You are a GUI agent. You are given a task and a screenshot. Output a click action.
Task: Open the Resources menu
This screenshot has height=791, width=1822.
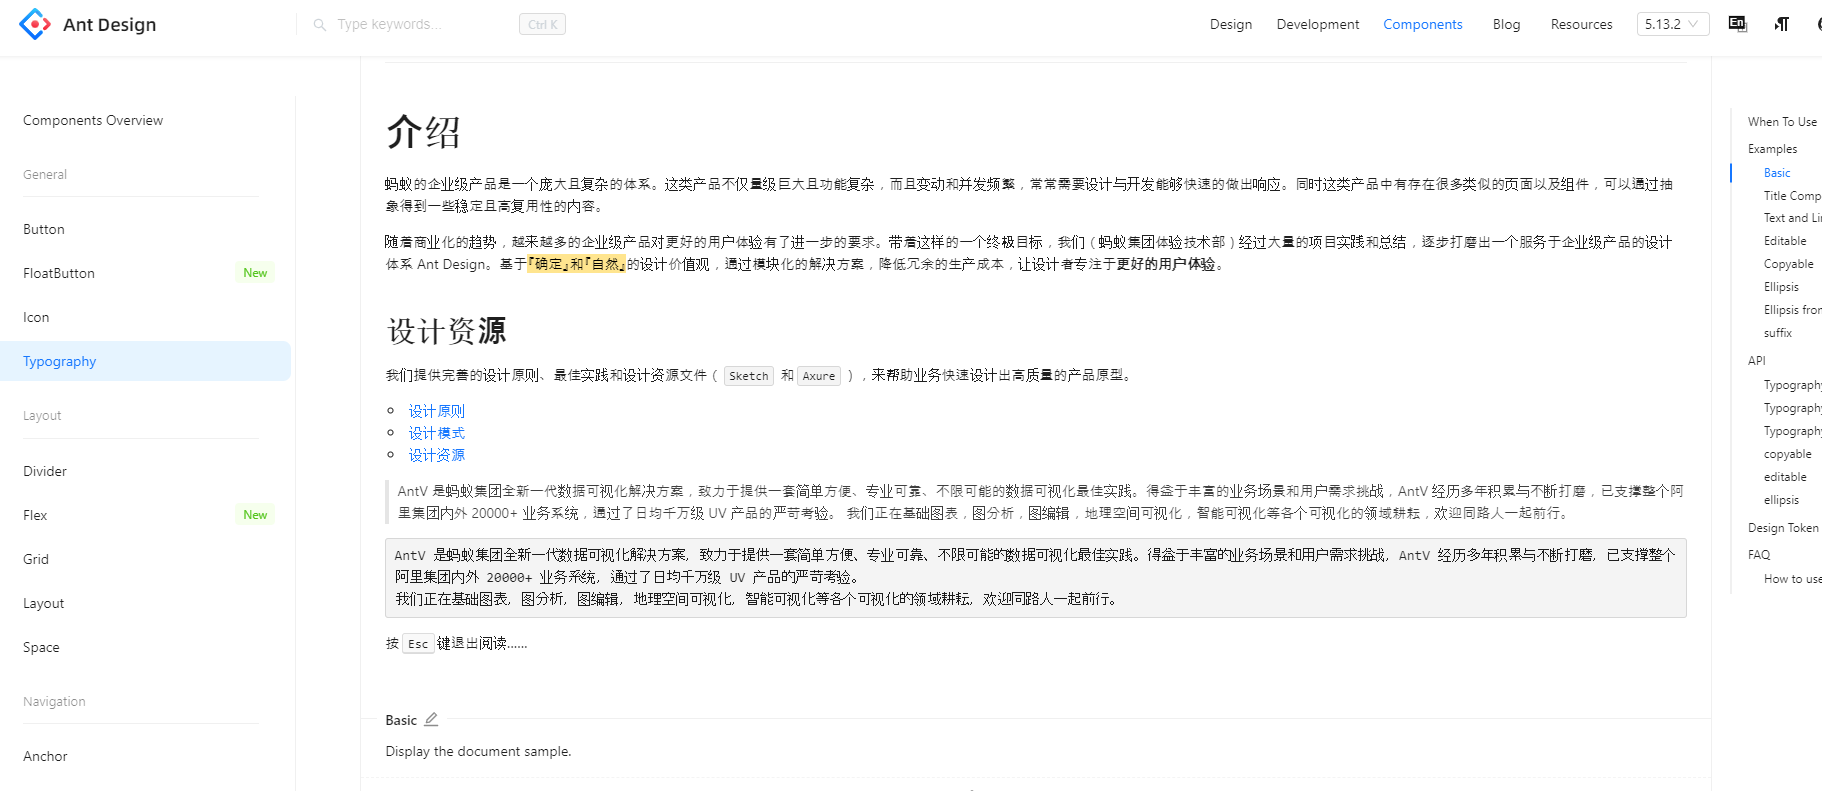point(1581,24)
